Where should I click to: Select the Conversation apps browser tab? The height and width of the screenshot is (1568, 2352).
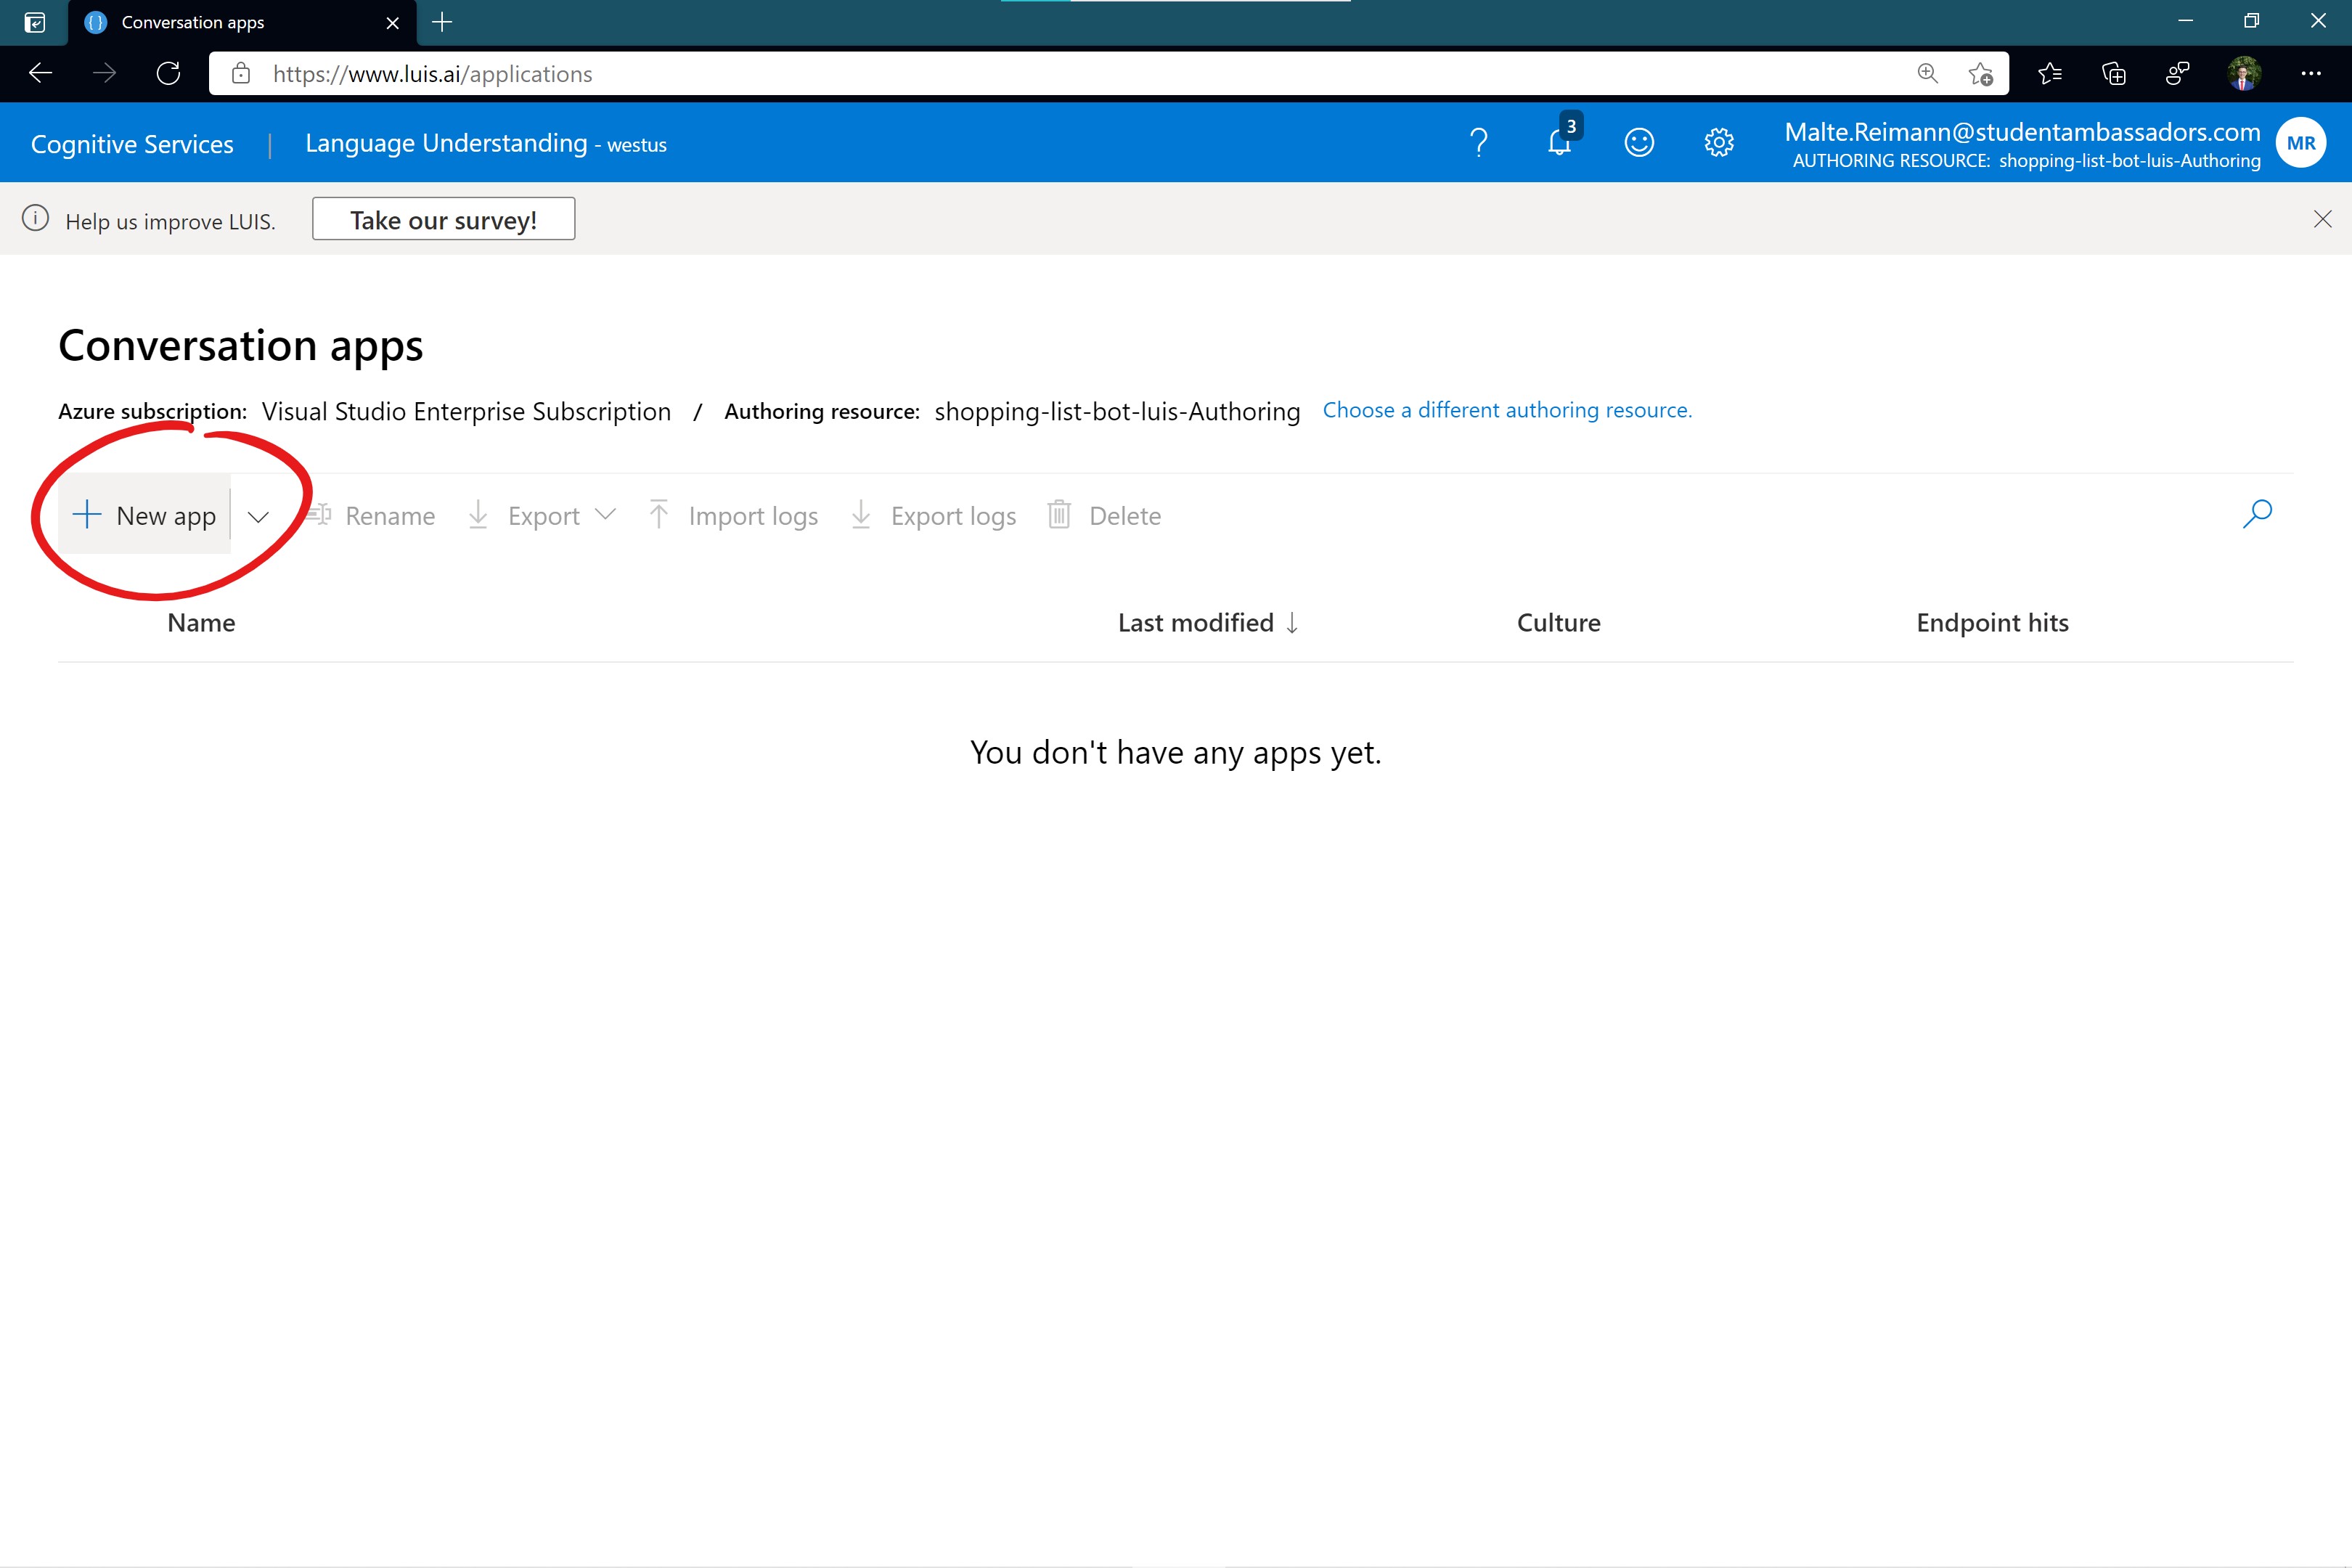coord(192,22)
